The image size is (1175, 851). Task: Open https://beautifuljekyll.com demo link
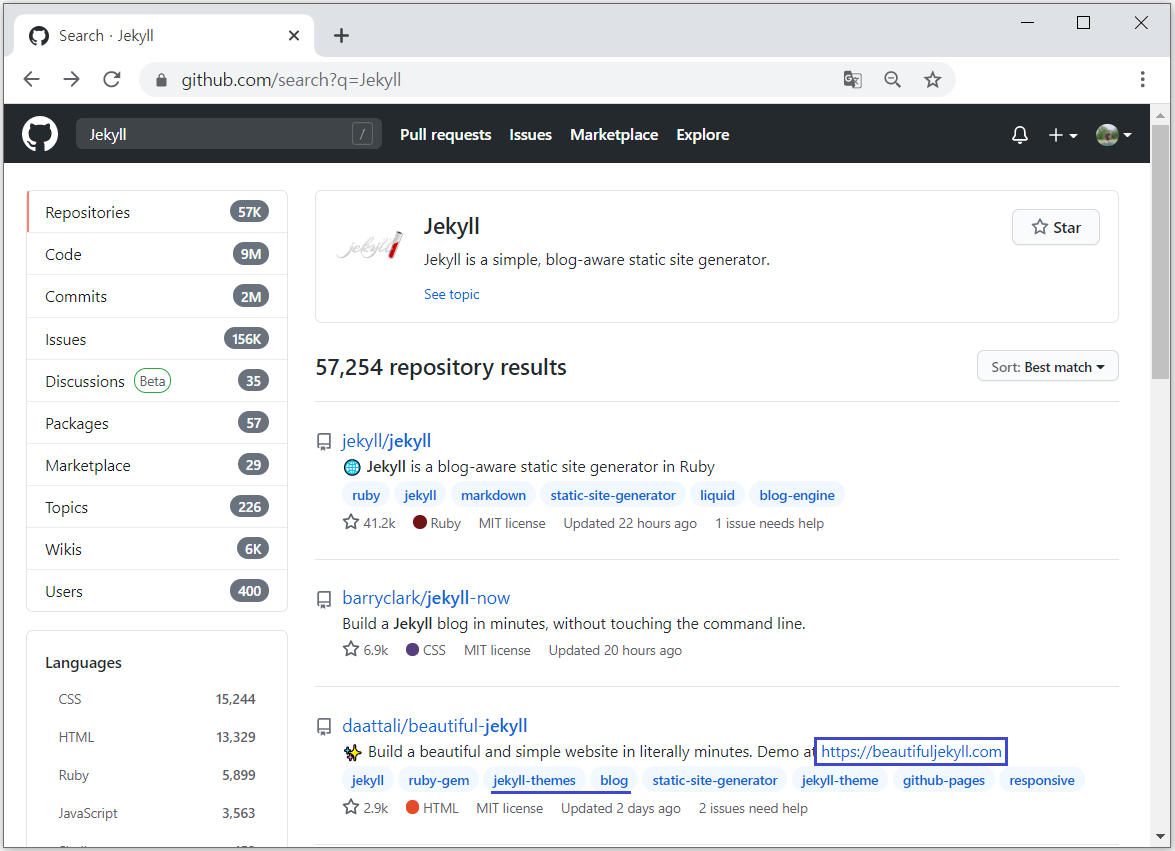tap(911, 751)
